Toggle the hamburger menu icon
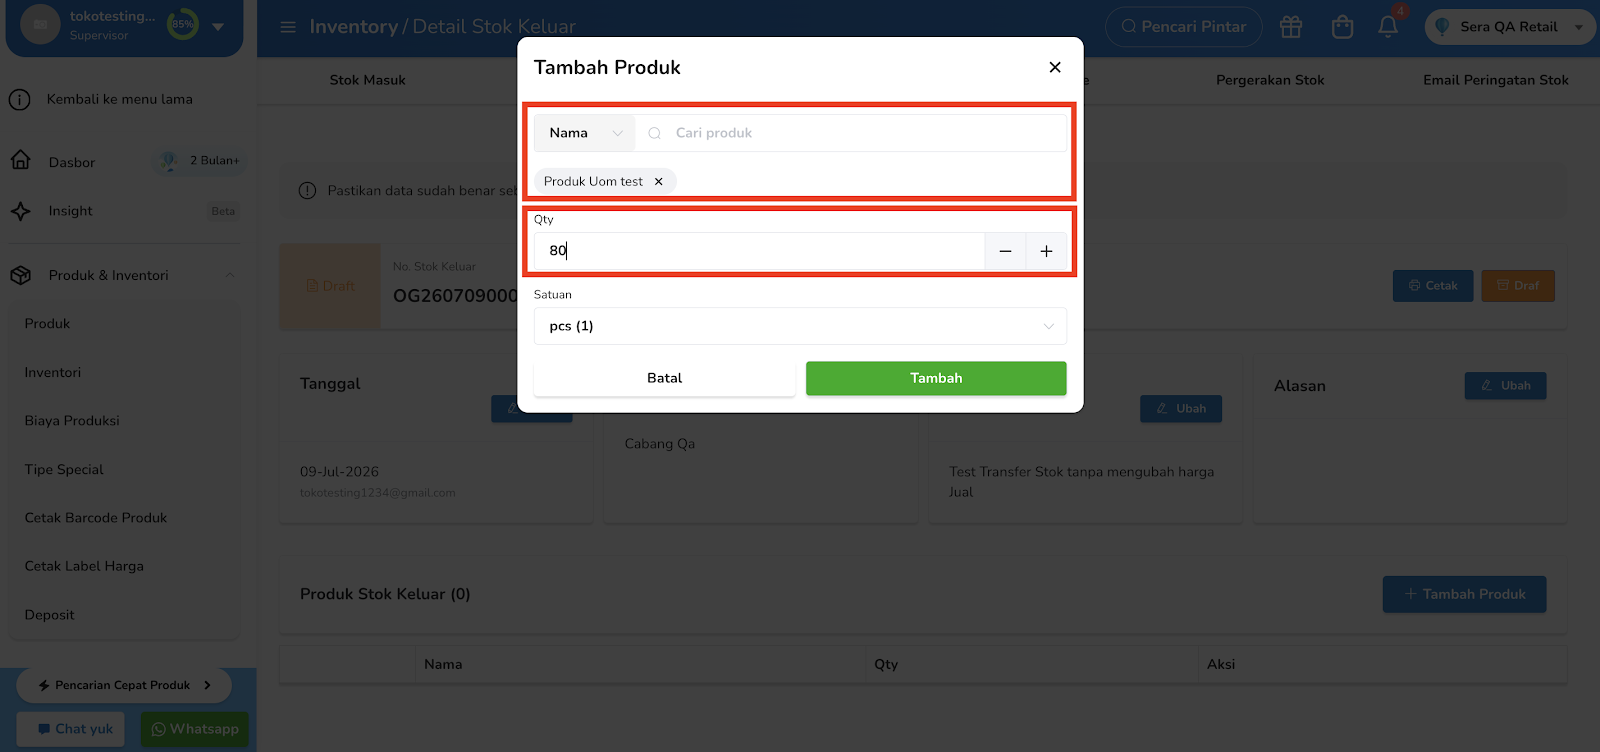Viewport: 1600px width, 752px height. (288, 27)
